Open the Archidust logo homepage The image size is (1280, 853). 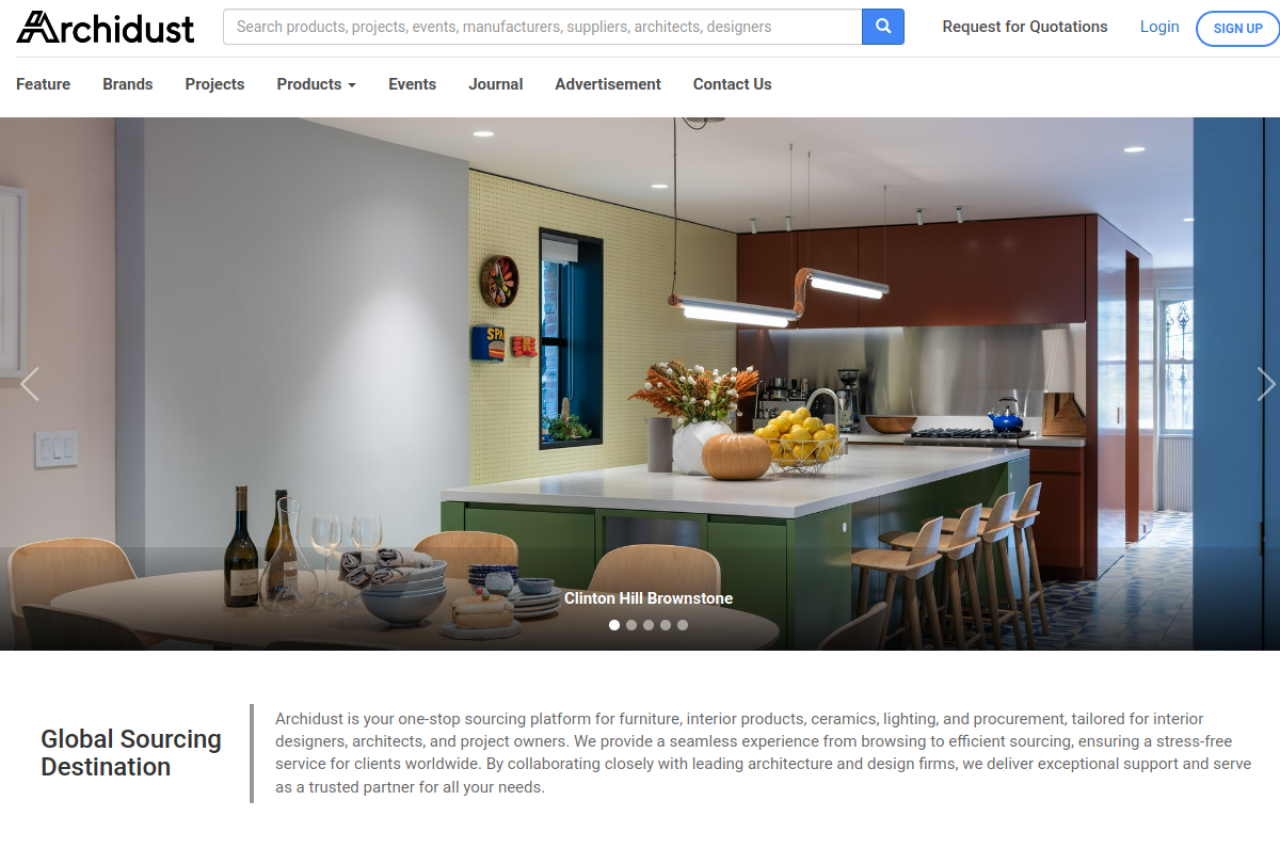click(105, 27)
